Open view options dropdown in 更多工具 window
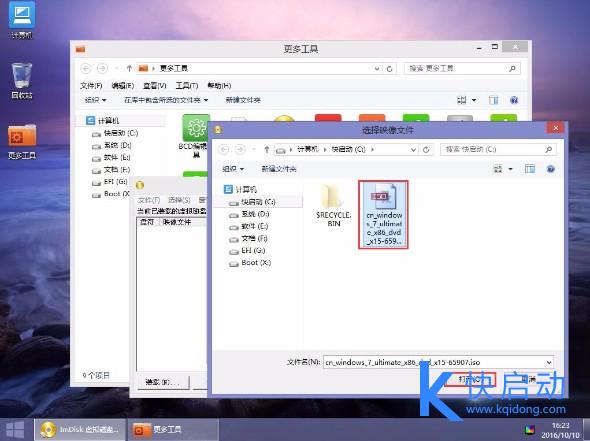The width and height of the screenshot is (590, 441). tap(474, 100)
